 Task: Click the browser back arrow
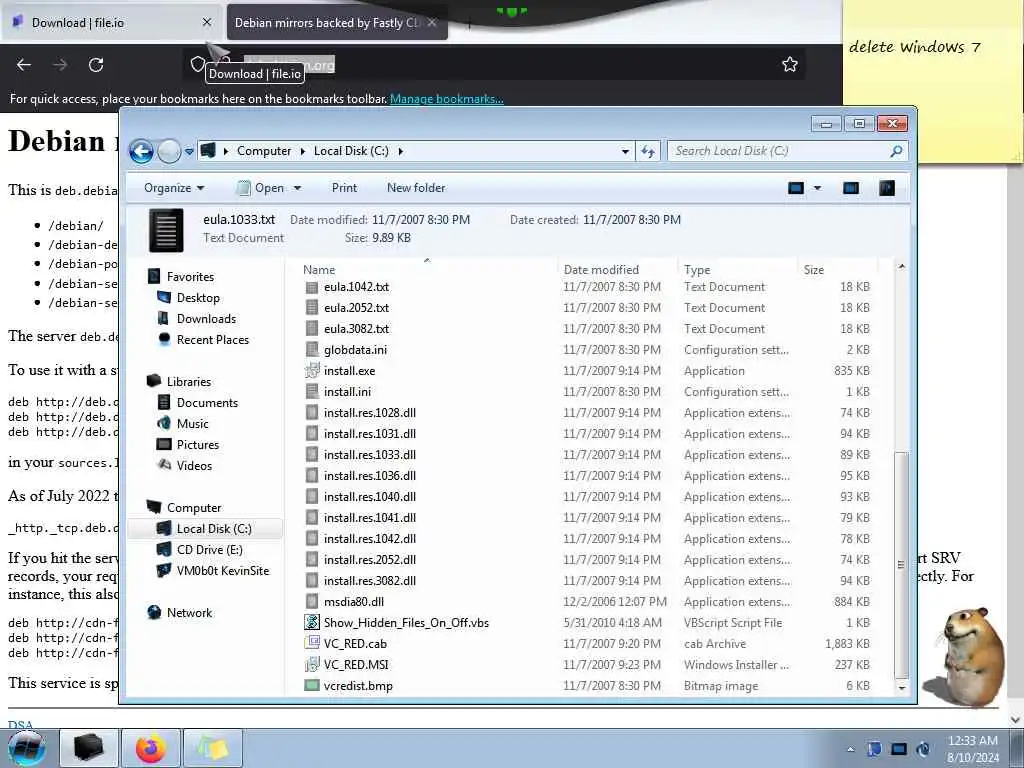pos(24,65)
